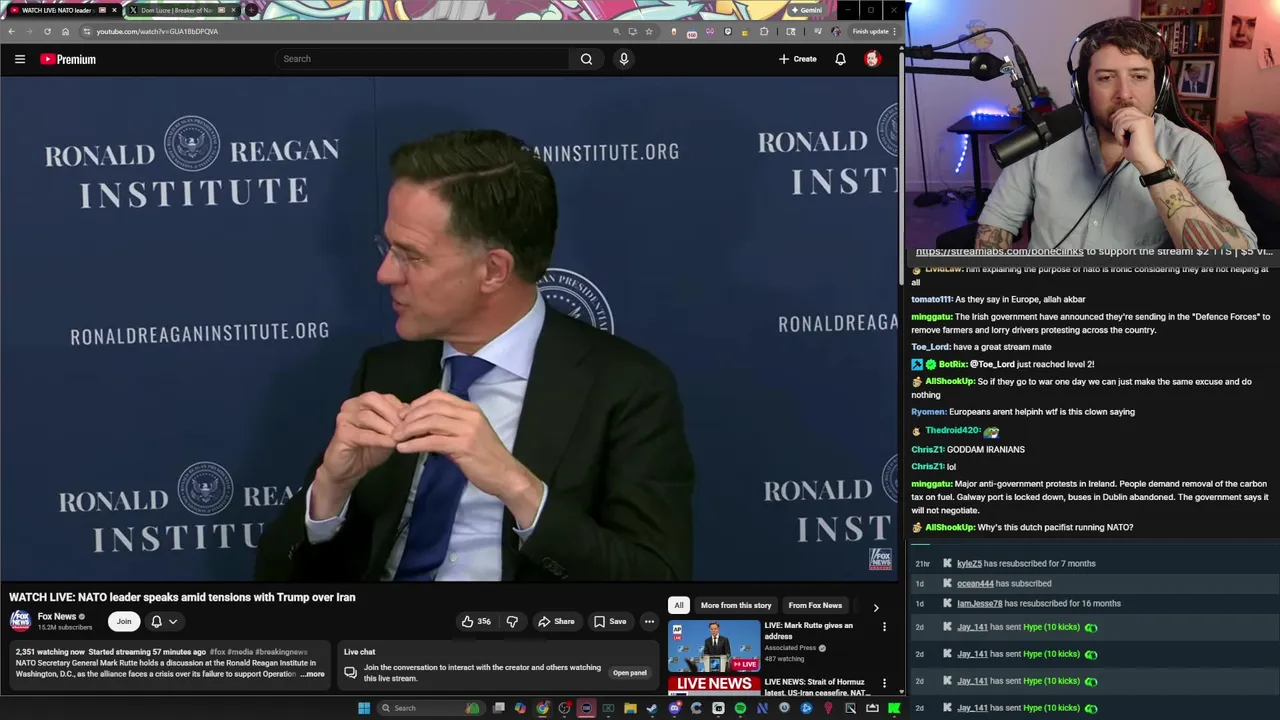
Task: Open the Gemini button in Chrome
Action: pos(806,10)
